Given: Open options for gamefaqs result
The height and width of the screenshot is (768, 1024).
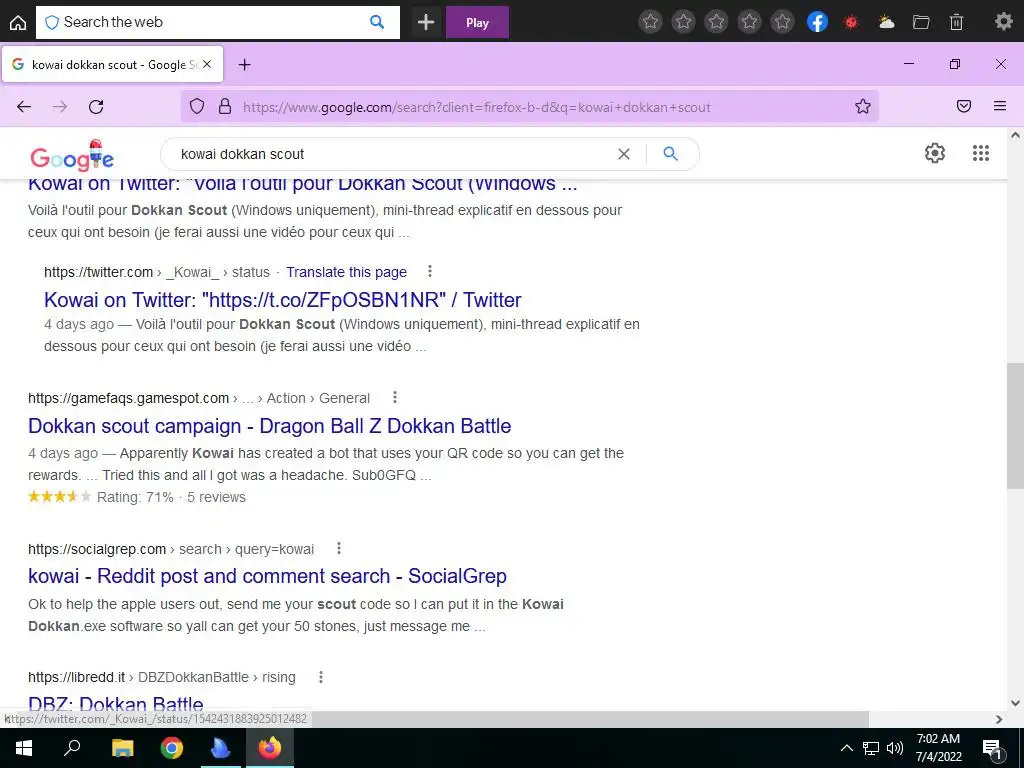Looking at the screenshot, I should coord(395,398).
